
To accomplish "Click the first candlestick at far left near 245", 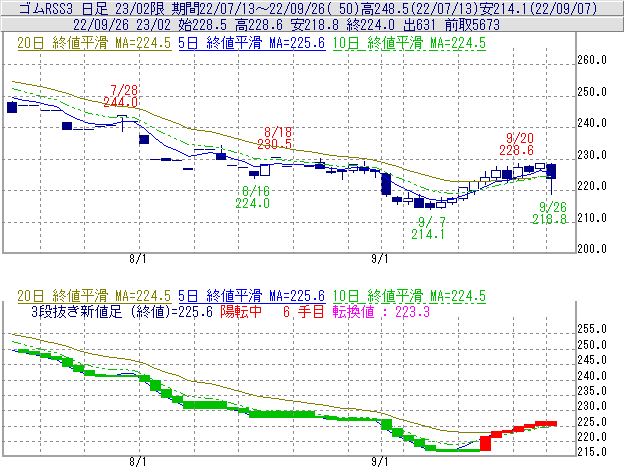I will pyautogui.click(x=12, y=107).
